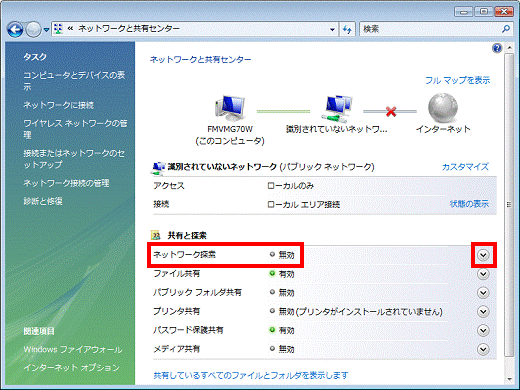Click the magnifier search icon

506,29
